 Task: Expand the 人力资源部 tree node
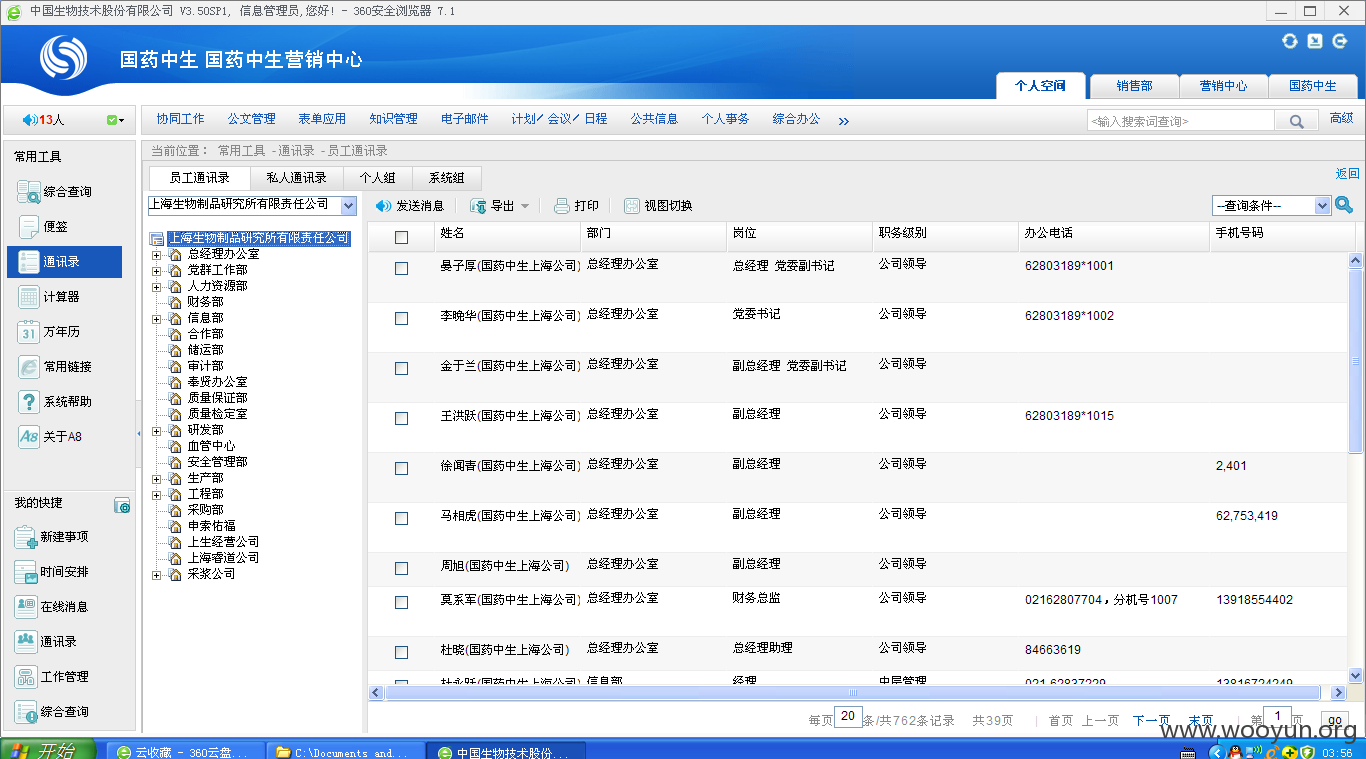point(156,286)
